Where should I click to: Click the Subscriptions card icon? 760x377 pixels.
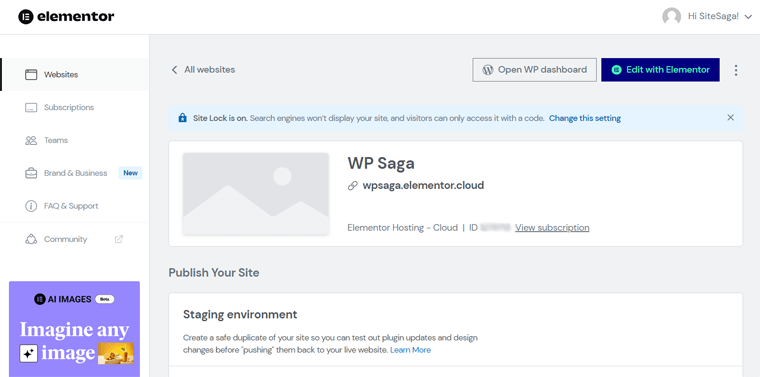coord(31,108)
